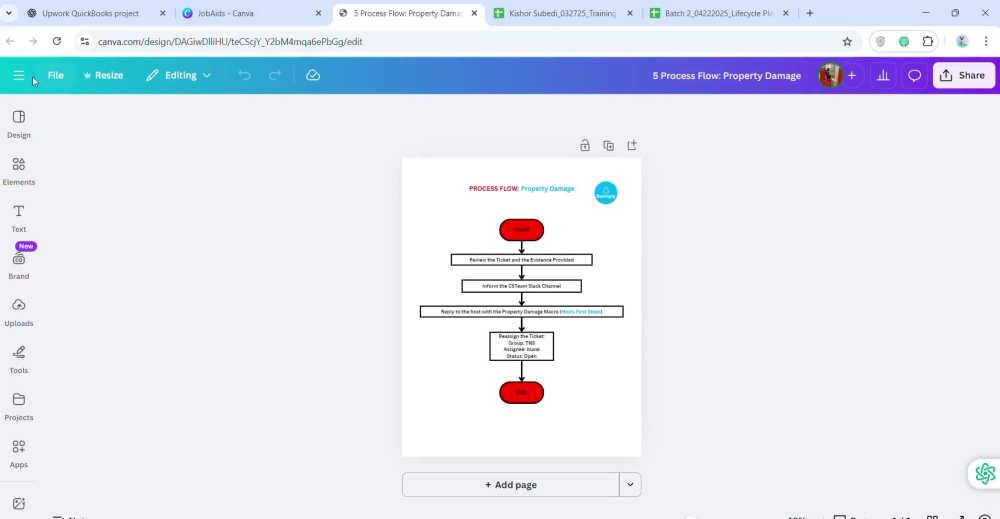This screenshot has width=1000, height=519.
Task: Select the blue Swimply logo circle
Action: coord(606,193)
